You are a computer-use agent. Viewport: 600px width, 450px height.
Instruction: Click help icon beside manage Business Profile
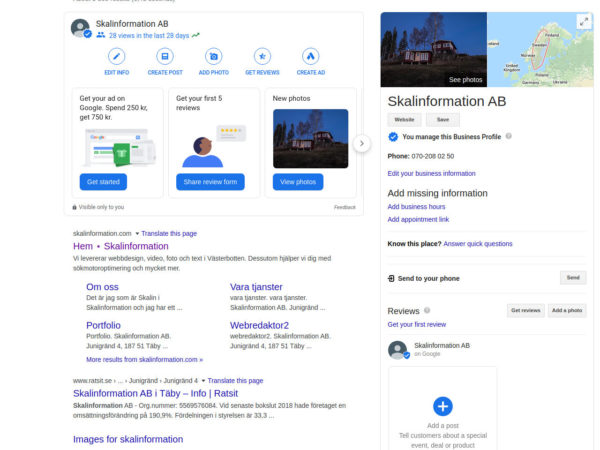[x=509, y=136]
